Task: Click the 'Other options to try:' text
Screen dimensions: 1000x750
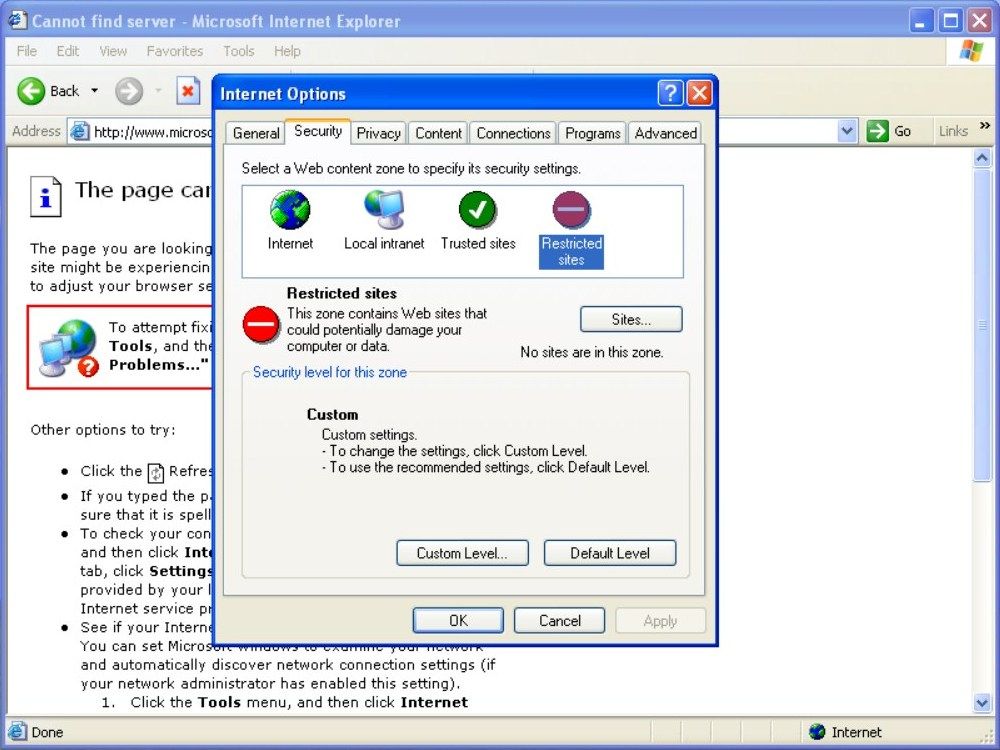Action: pyautogui.click(x=103, y=430)
